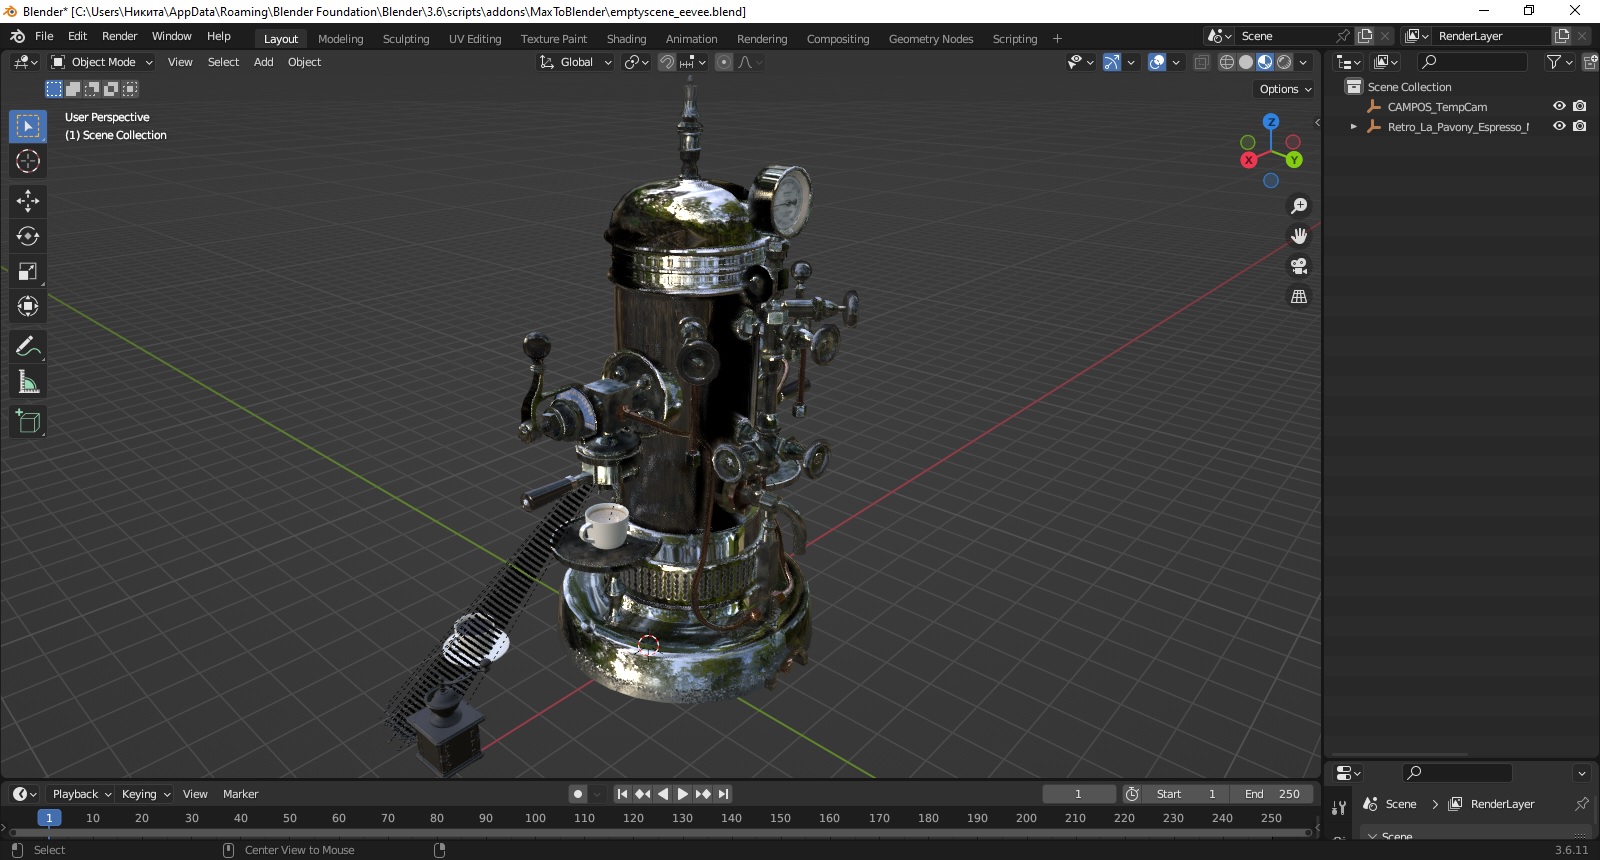Switch to the Modeling workspace tab
Screen dimensions: 1600x860
[340, 39]
